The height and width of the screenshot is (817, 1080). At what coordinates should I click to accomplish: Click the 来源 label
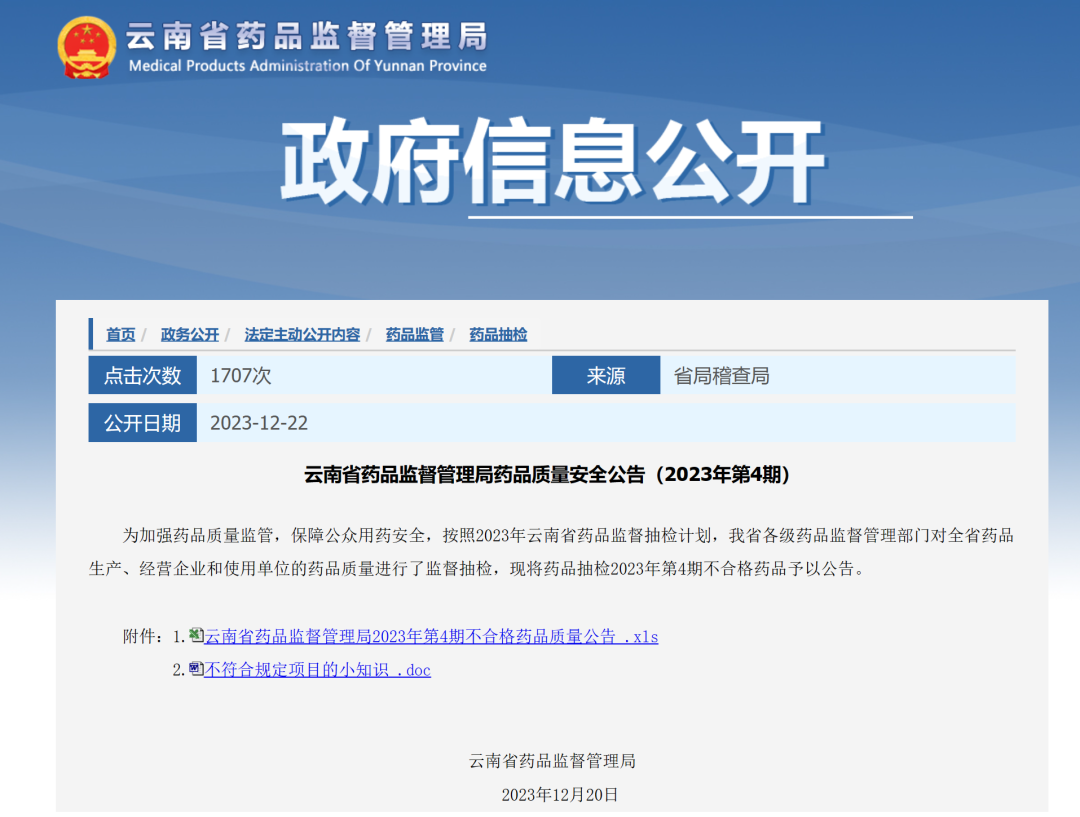606,375
